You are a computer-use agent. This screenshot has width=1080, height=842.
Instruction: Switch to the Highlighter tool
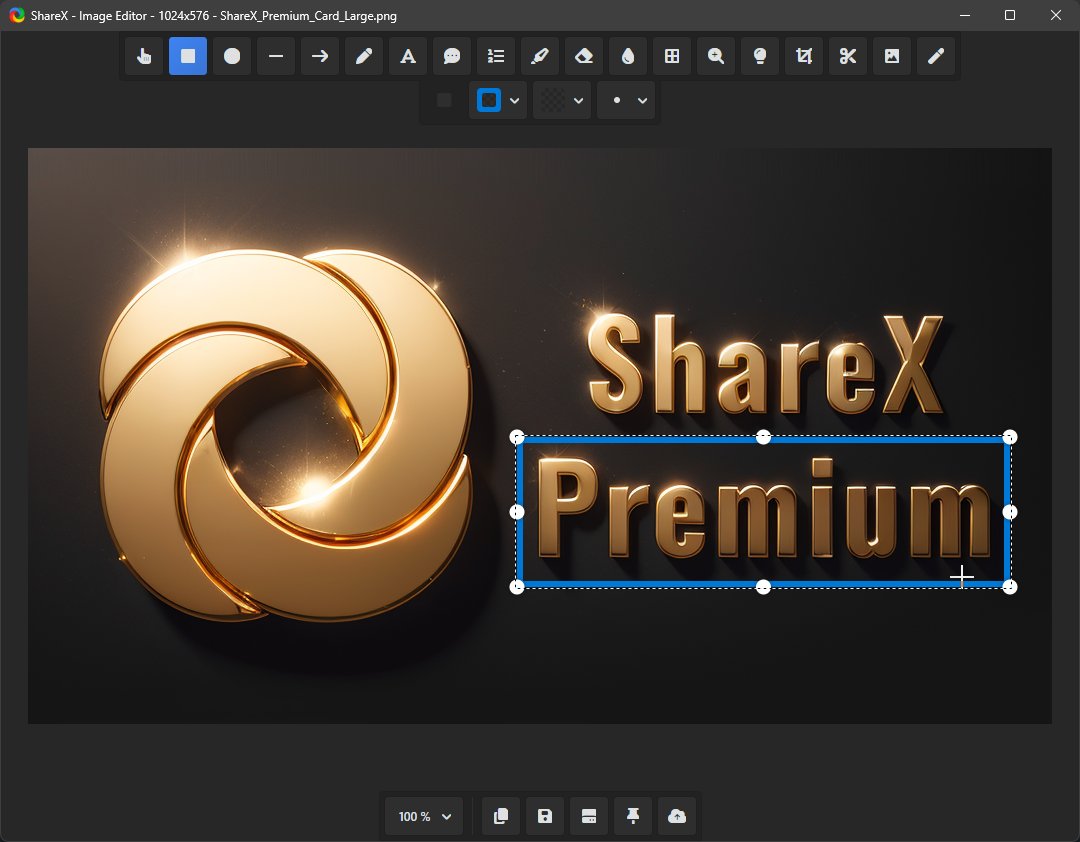tap(539, 56)
